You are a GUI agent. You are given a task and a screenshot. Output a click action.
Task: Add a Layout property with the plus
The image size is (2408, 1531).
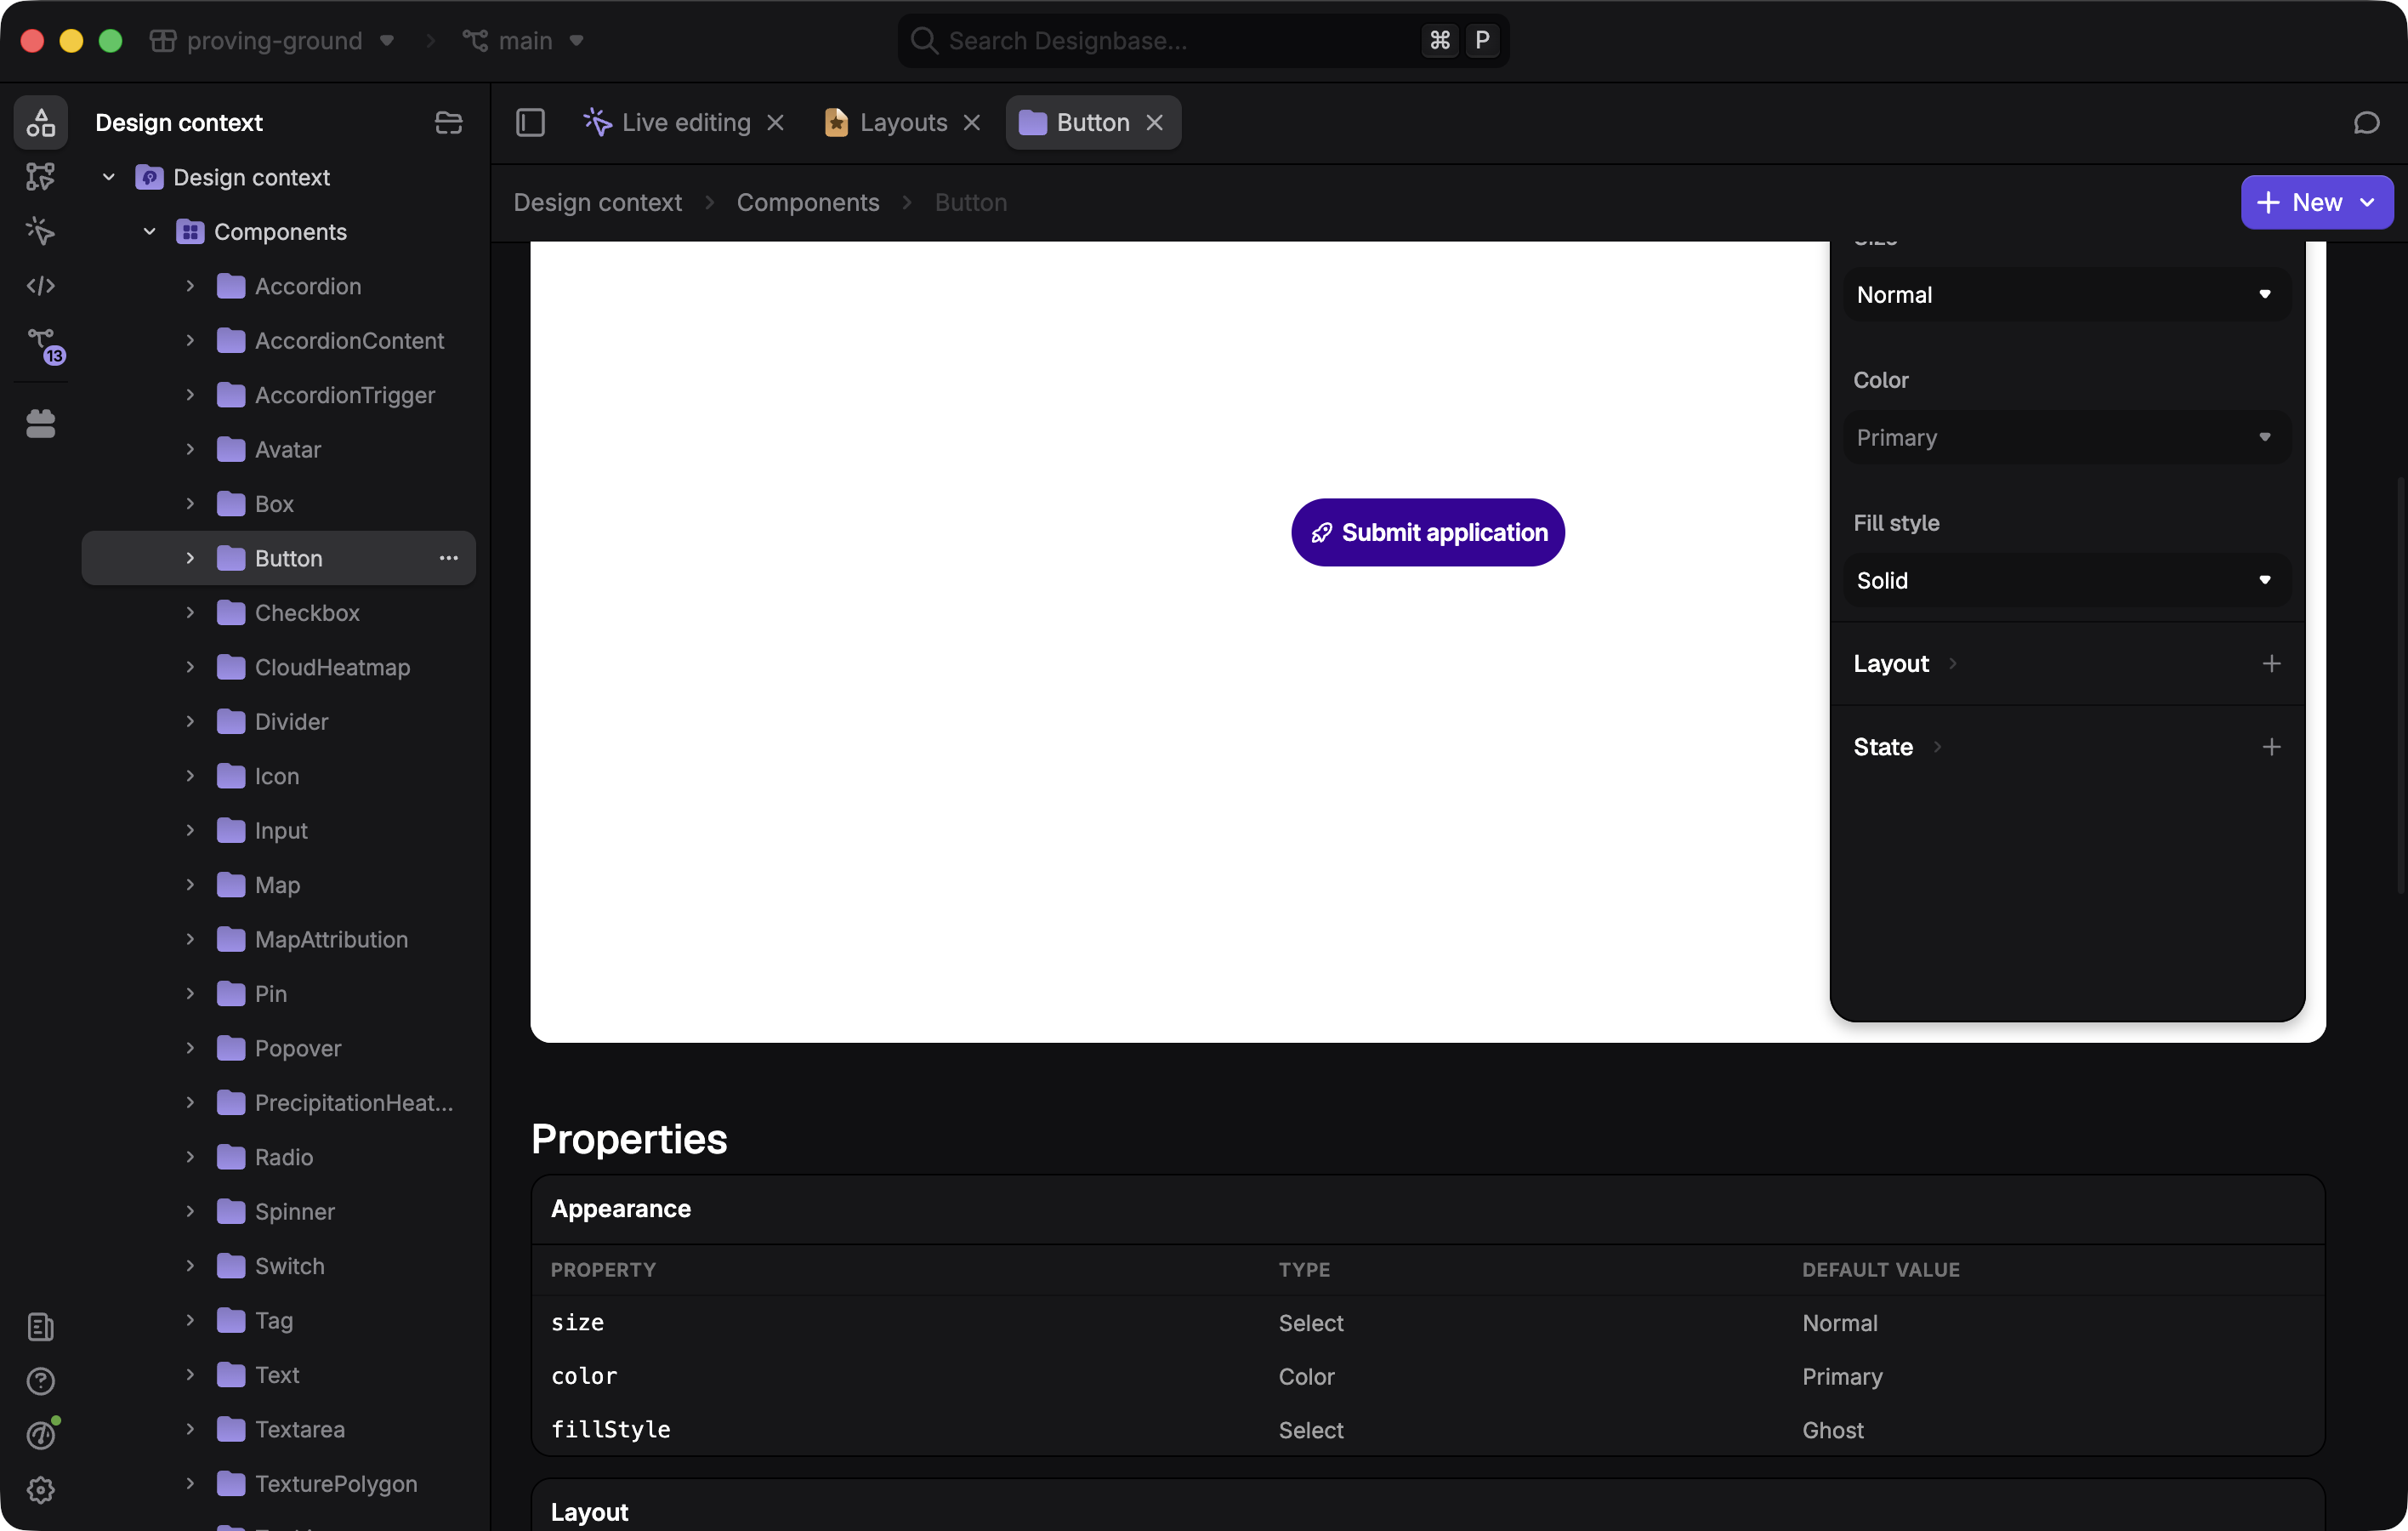[x=2271, y=664]
